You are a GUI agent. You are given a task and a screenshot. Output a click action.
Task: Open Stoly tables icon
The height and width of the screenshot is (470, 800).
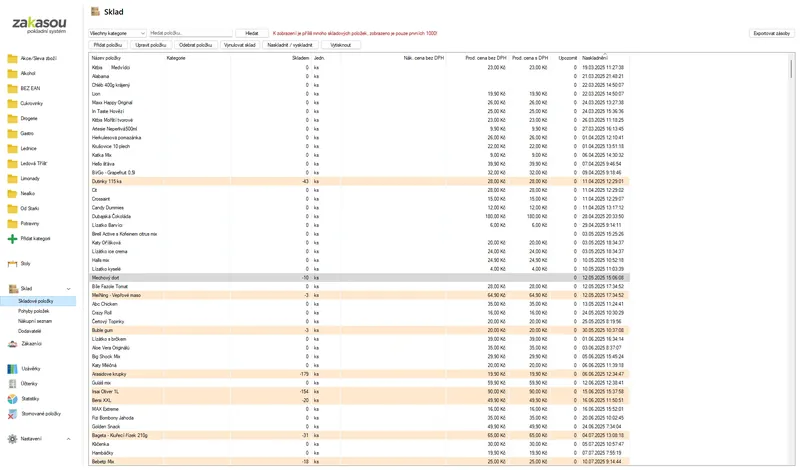tap(13, 264)
